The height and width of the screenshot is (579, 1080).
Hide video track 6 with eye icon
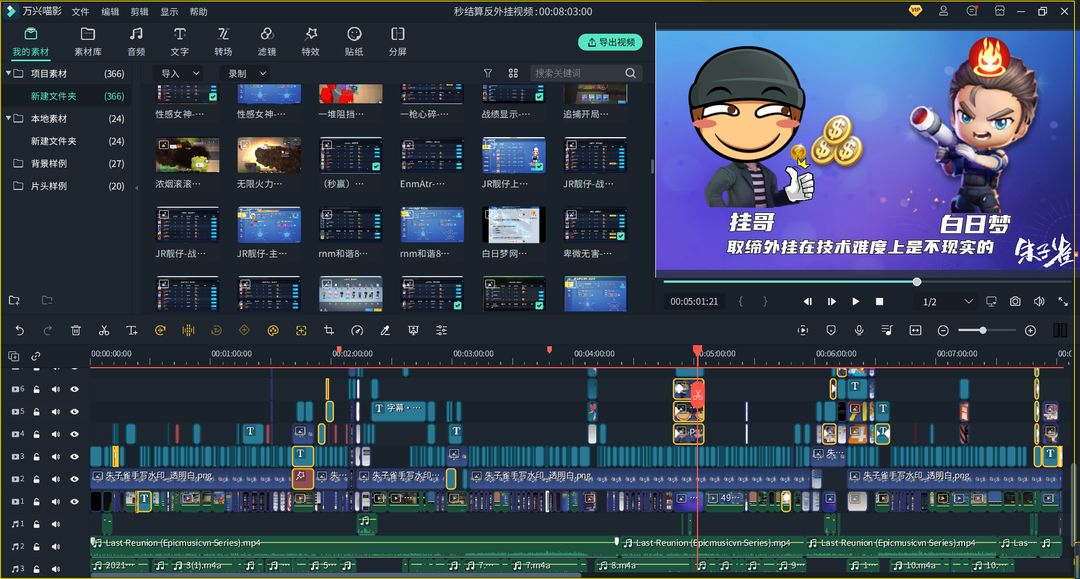click(74, 389)
